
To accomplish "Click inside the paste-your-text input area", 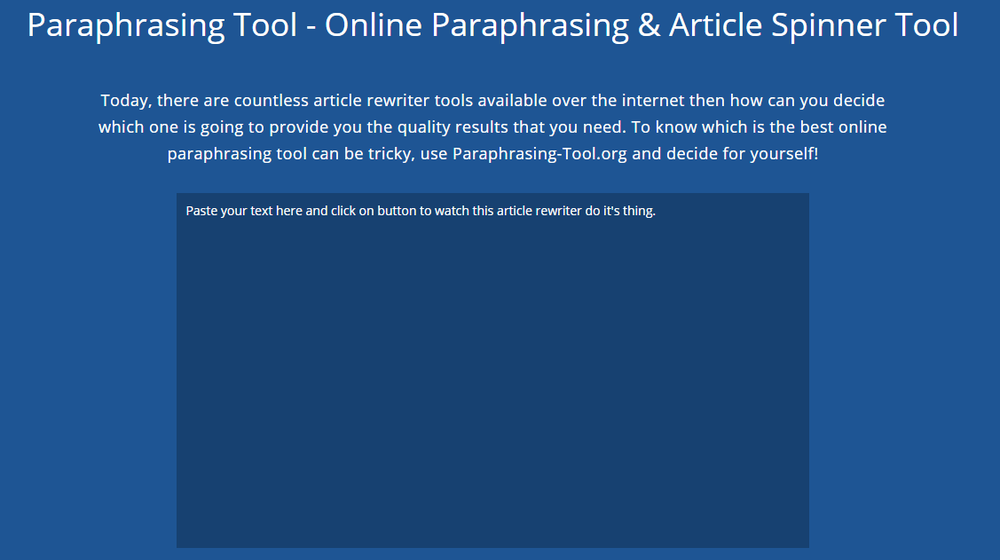I will click(492, 370).
